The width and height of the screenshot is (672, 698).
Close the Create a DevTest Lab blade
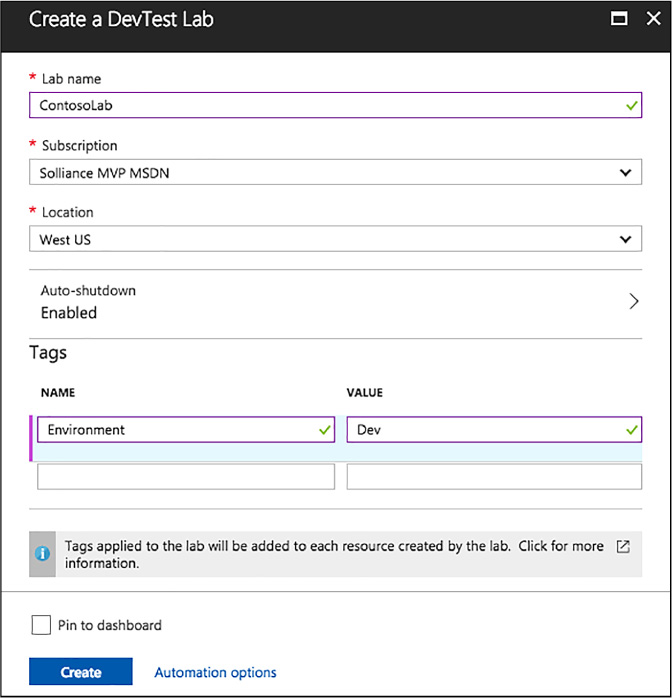(653, 19)
